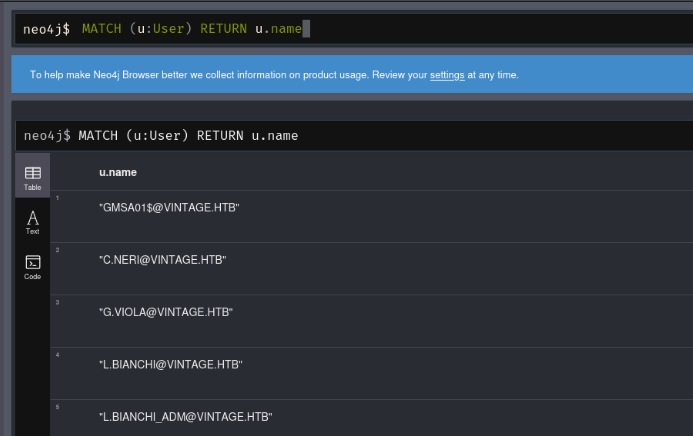Select the GMSA01$@VINTAGE.HTB result cell
The height and width of the screenshot is (436, 693).
tap(169, 207)
